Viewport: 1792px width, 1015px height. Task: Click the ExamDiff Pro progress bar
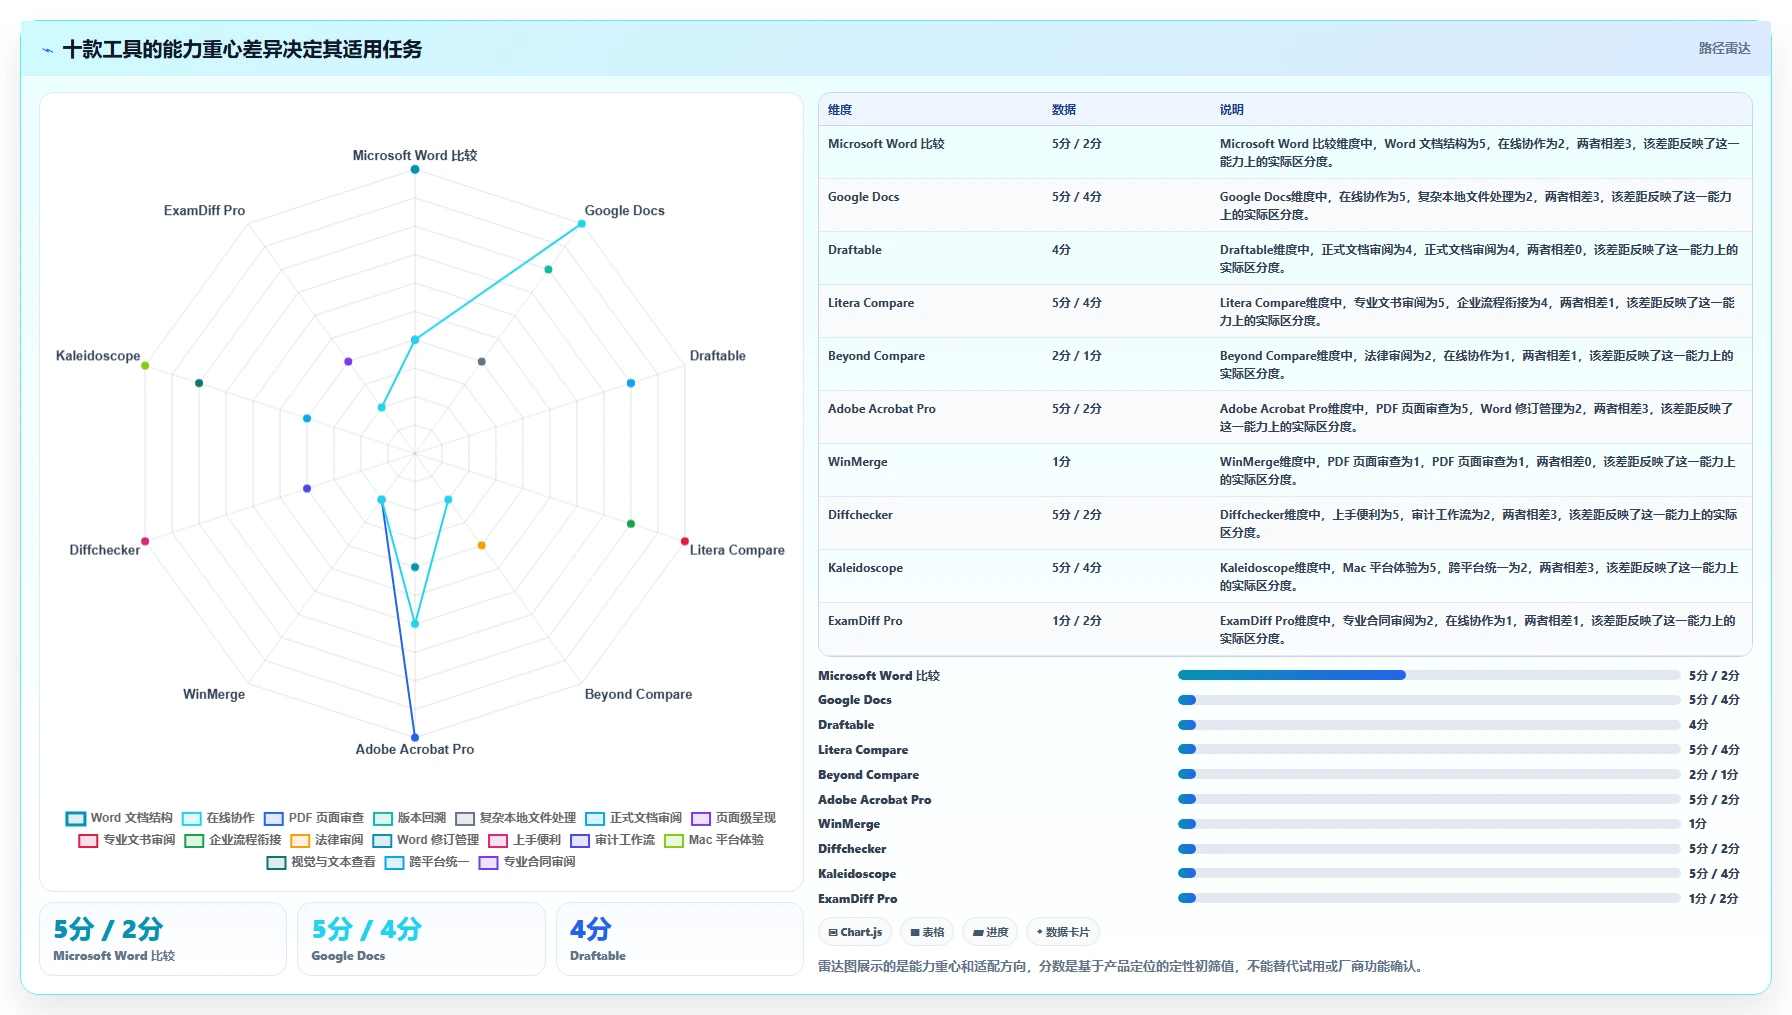1429,898
